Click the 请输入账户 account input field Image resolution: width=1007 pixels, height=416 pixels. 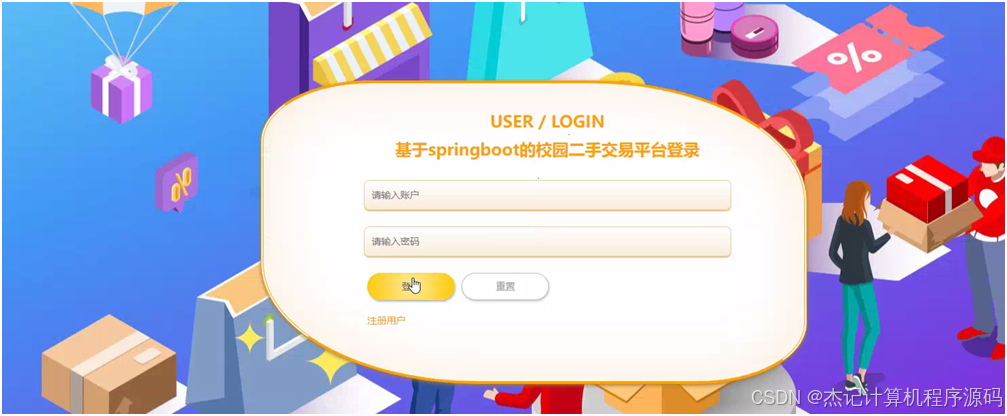[x=547, y=195]
